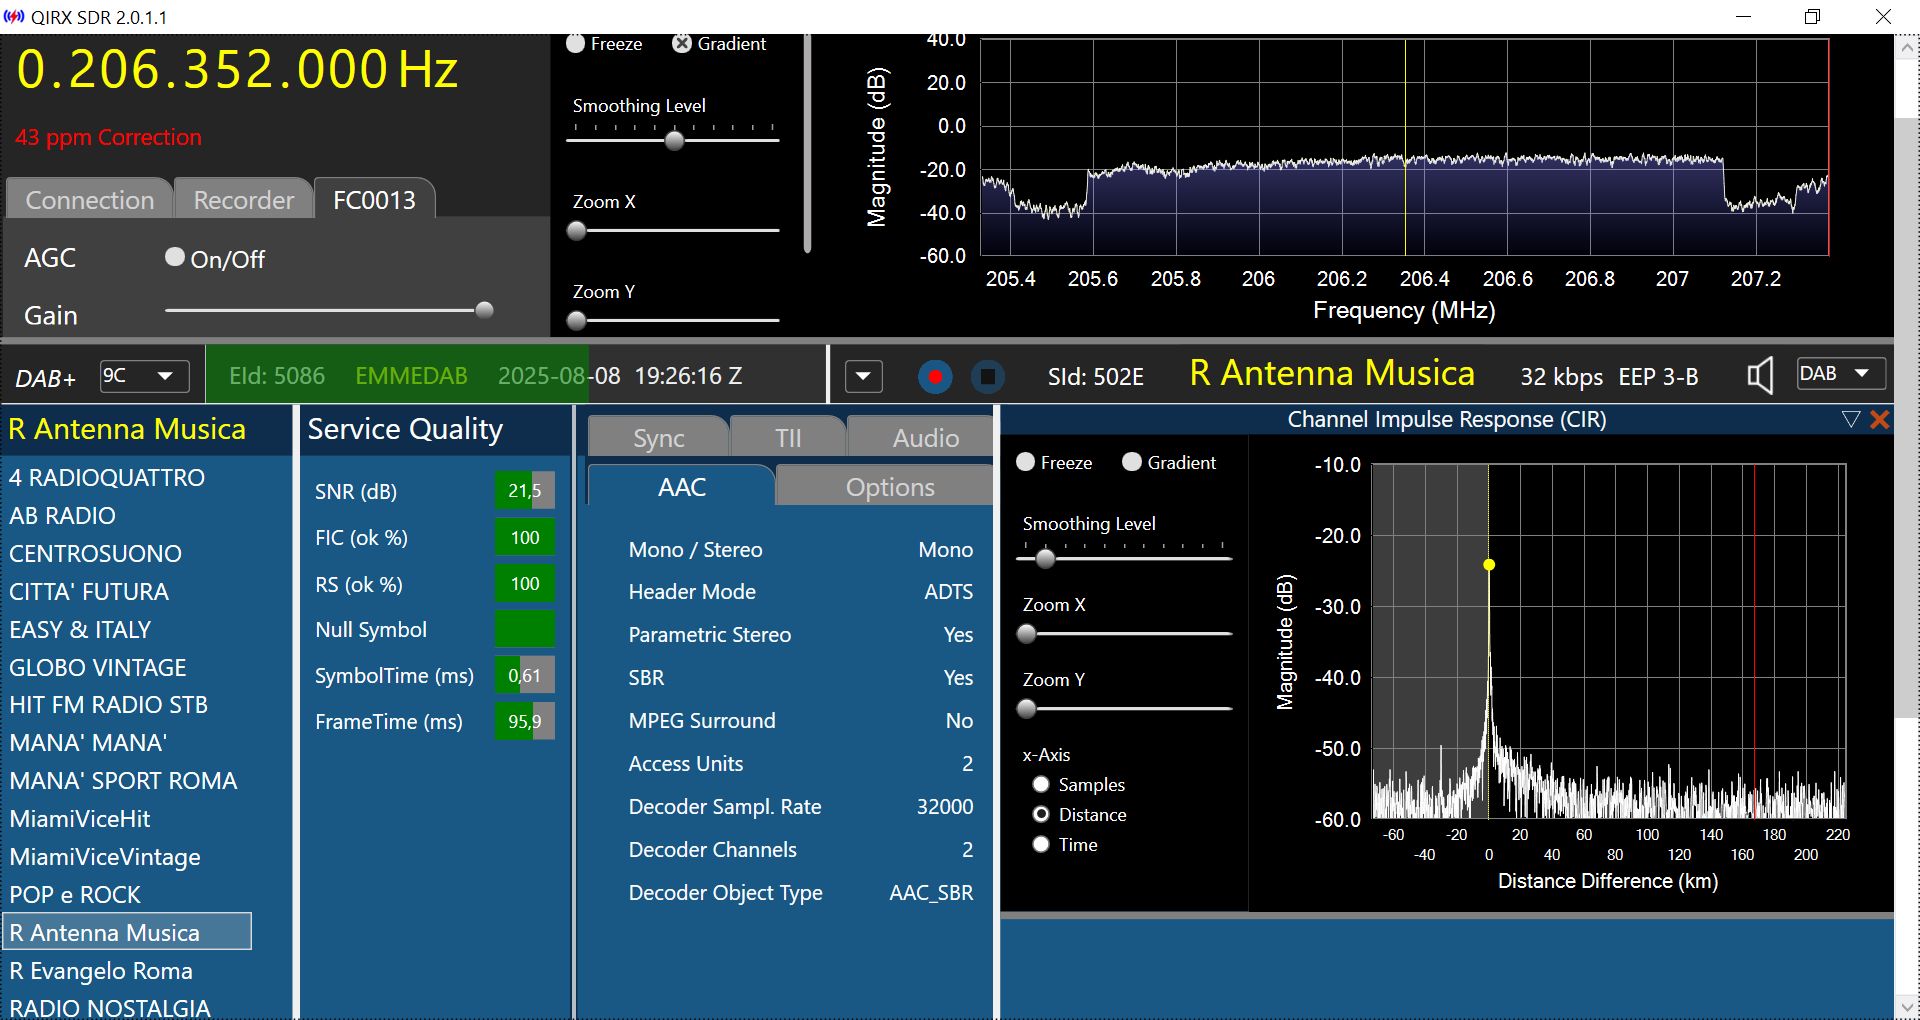
Task: Open the DAB audio mode dropdown
Action: tap(1840, 374)
